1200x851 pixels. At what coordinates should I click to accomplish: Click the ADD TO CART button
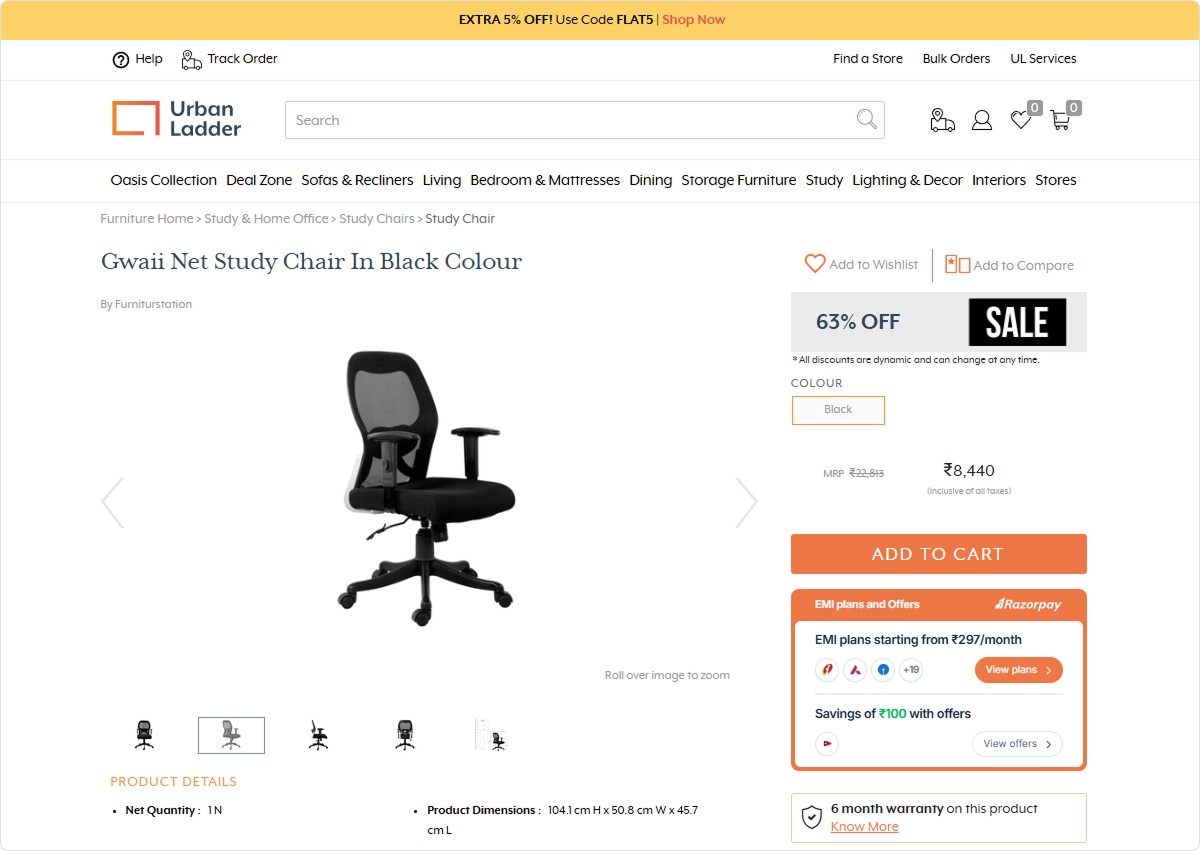938,554
